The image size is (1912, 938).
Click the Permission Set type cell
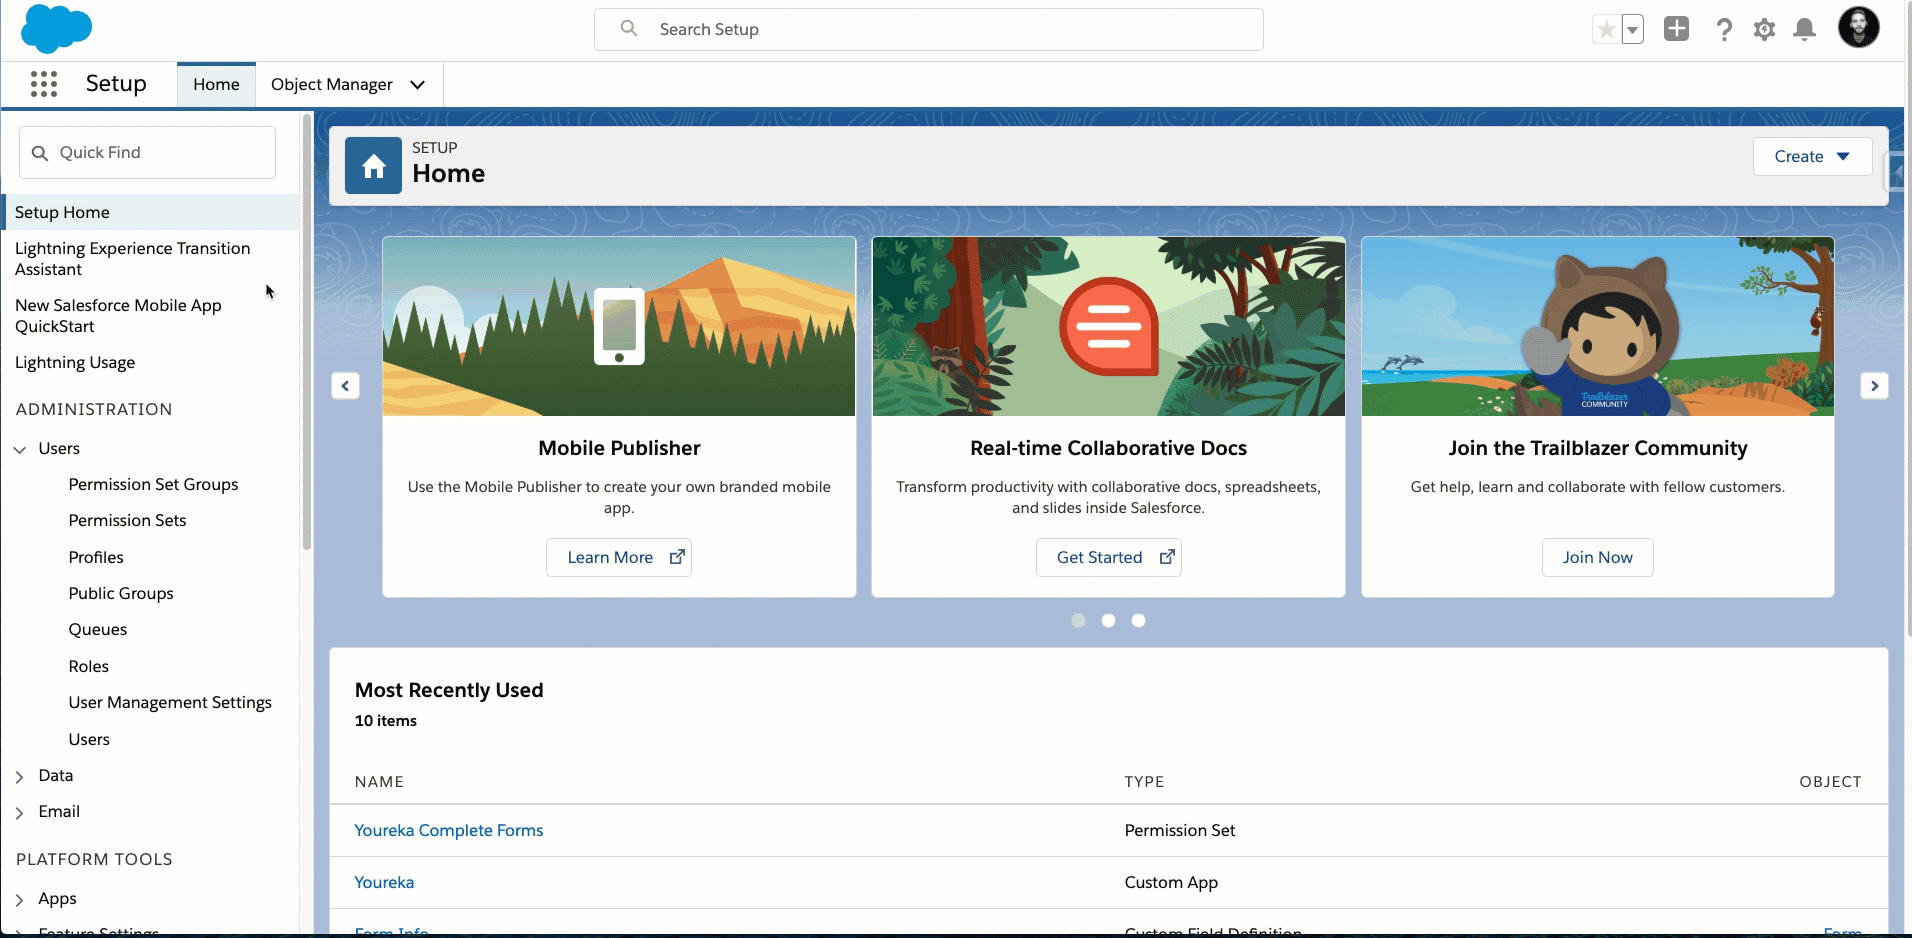coord(1180,830)
